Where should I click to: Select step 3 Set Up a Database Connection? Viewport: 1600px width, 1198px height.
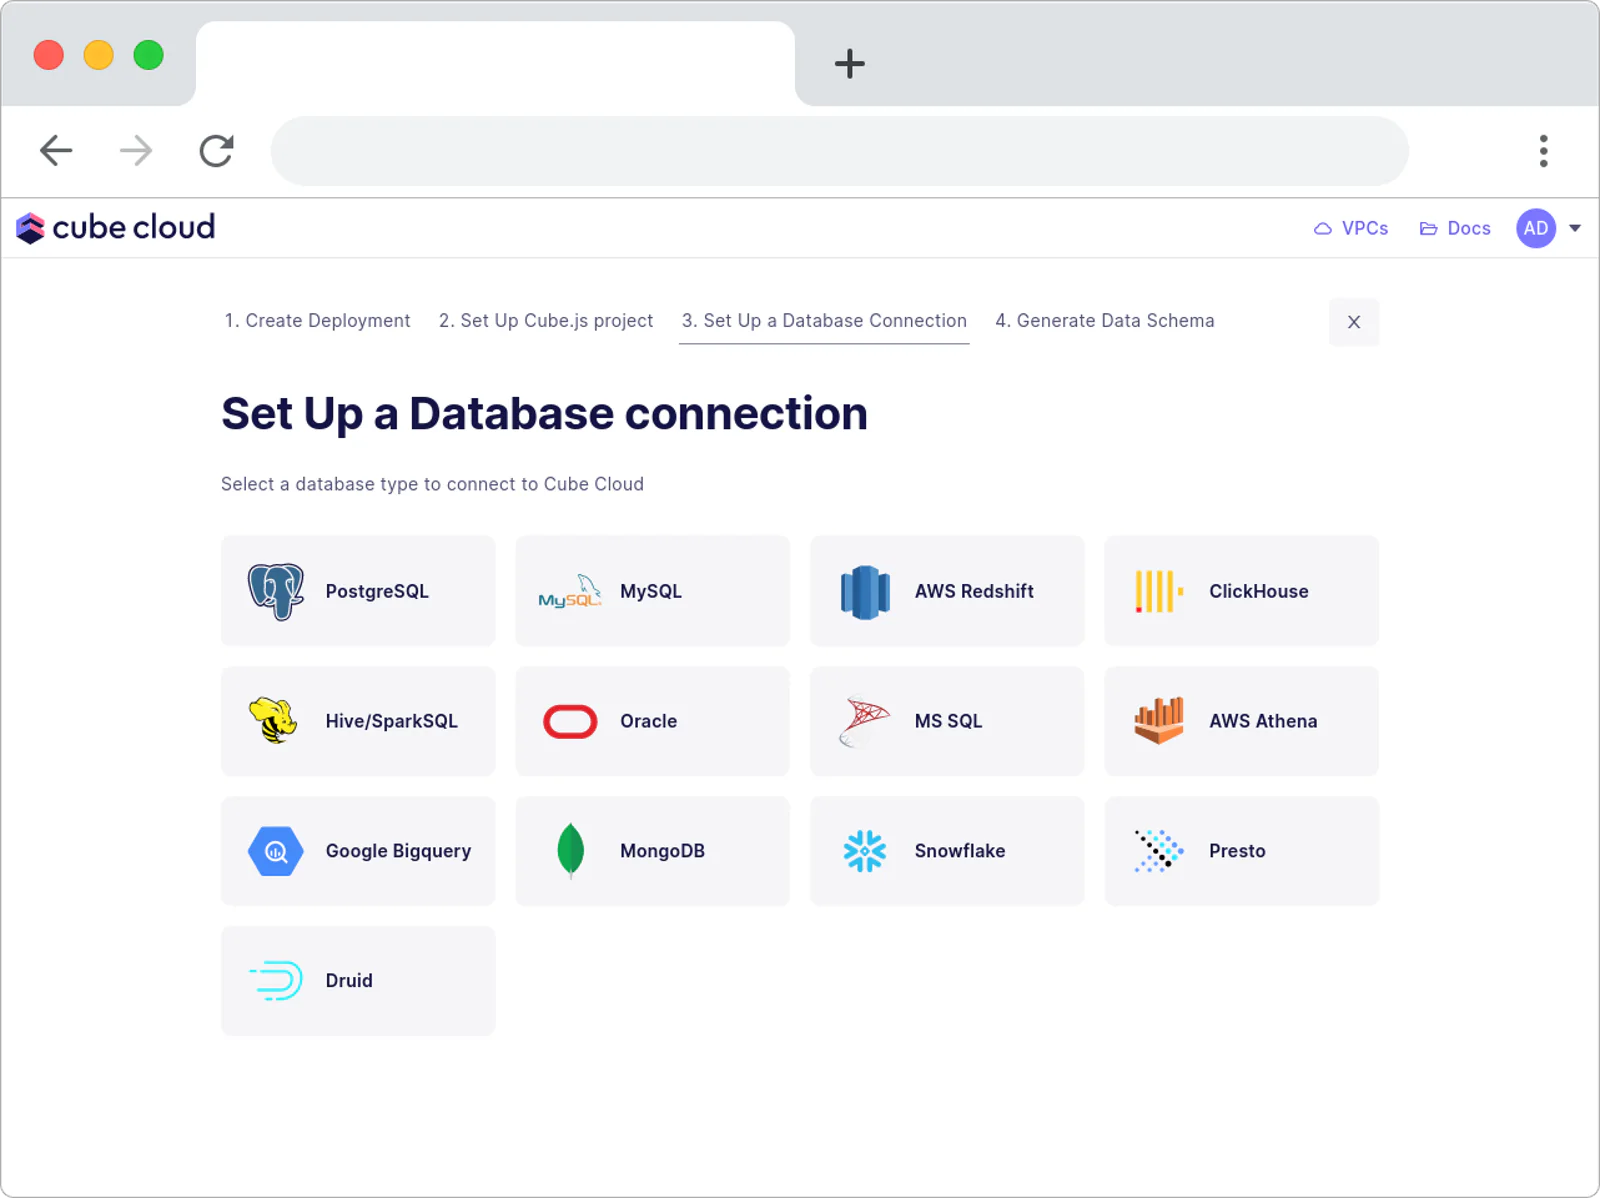pyautogui.click(x=824, y=321)
